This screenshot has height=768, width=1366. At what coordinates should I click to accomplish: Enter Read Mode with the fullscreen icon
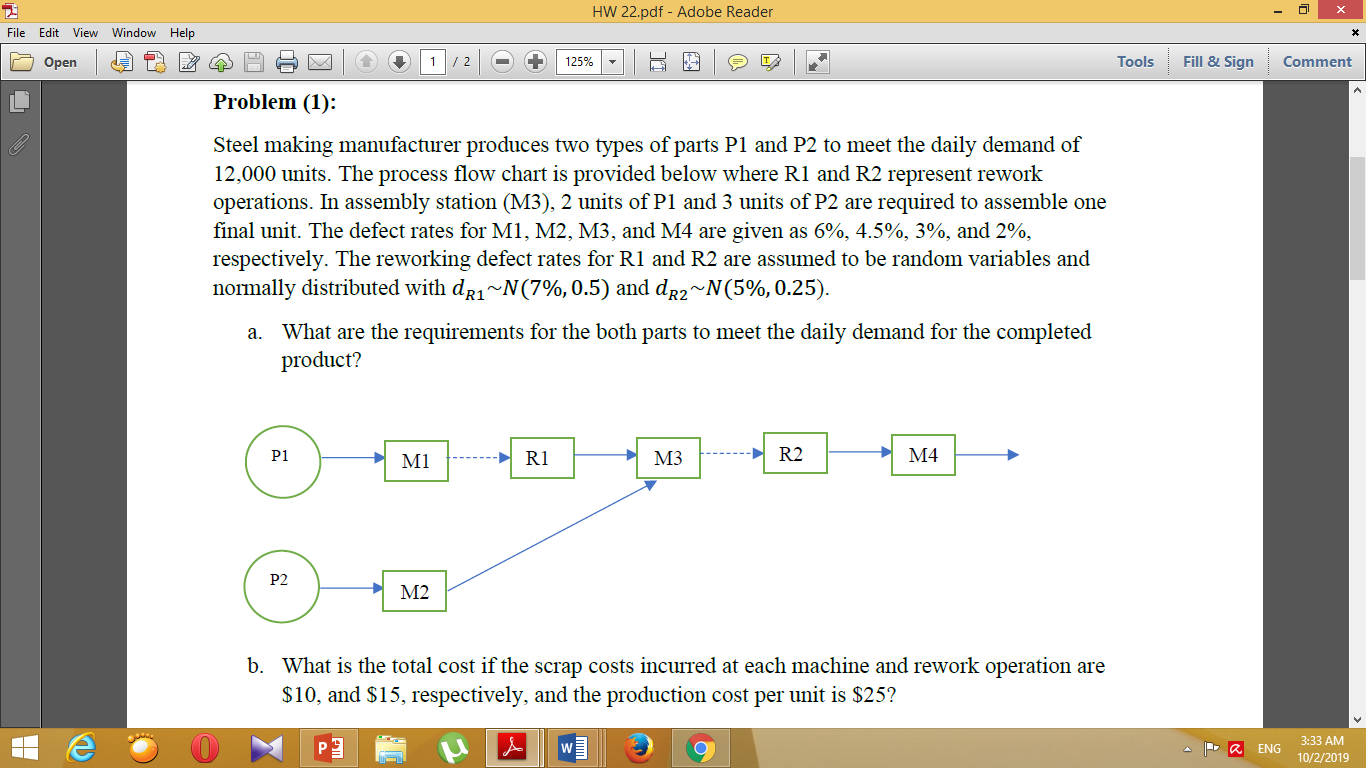pos(818,61)
